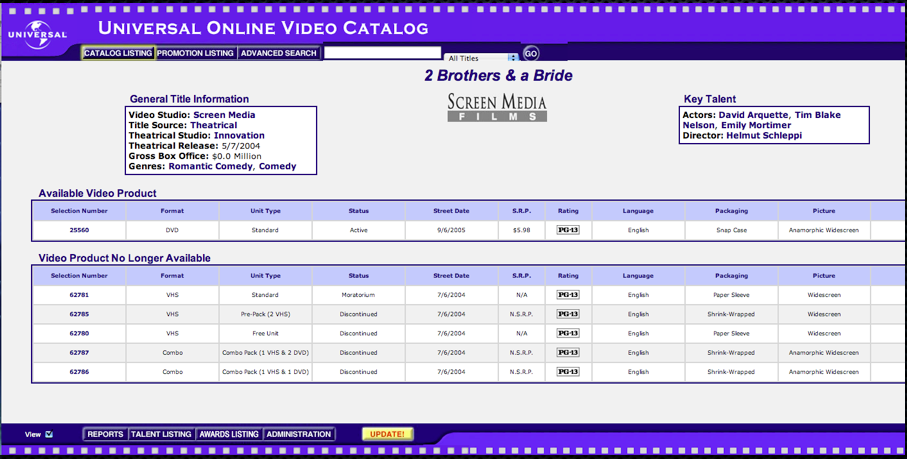Image resolution: width=907 pixels, height=459 pixels.
Task: Click Format header in No Longer Available table
Action: (172, 276)
